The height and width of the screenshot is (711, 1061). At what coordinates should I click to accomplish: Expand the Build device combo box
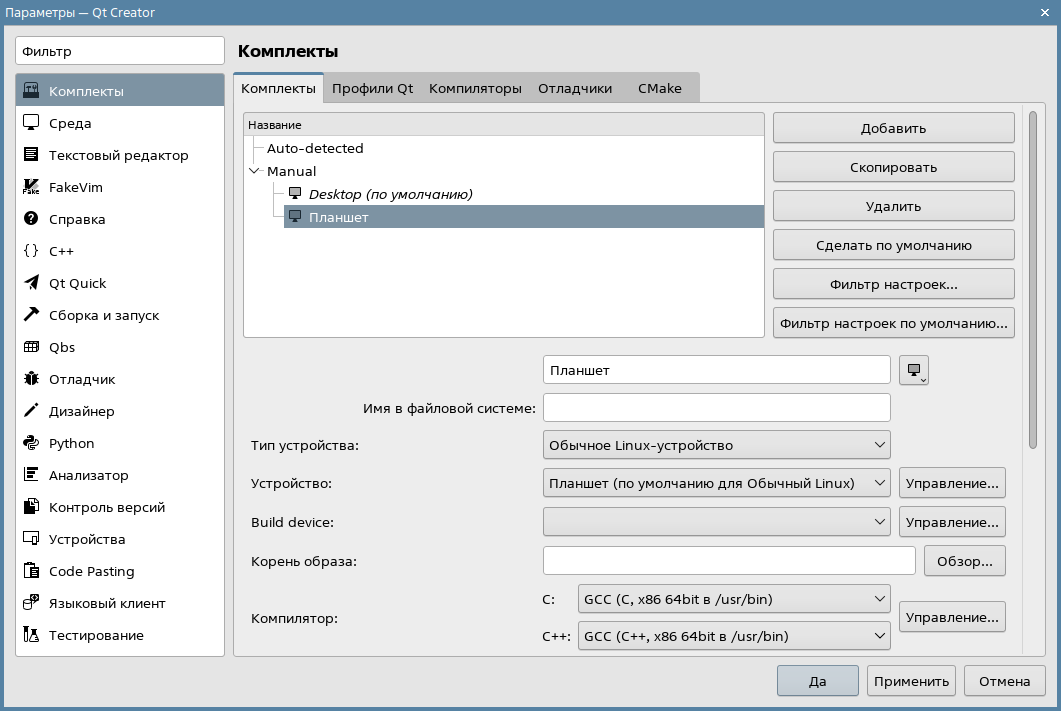coord(716,522)
